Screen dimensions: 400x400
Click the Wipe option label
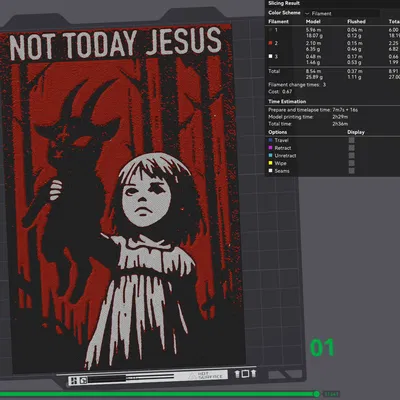(x=280, y=163)
